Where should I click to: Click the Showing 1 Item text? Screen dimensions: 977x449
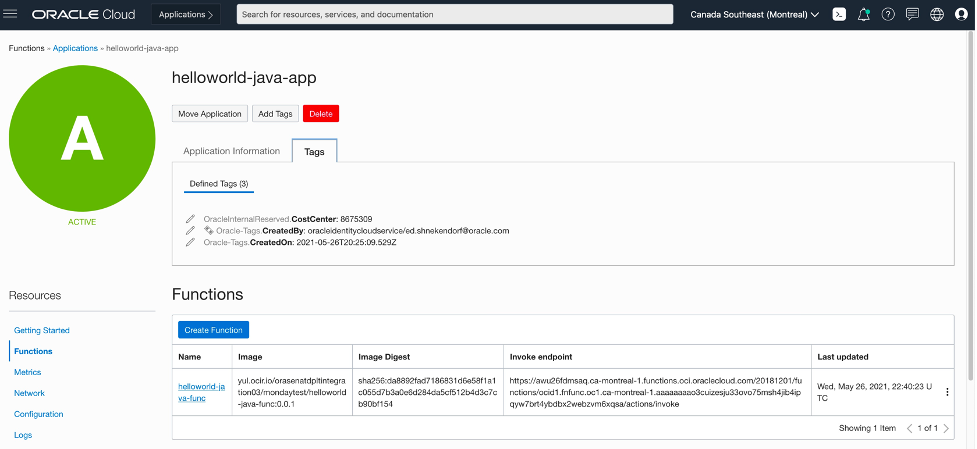coord(867,428)
